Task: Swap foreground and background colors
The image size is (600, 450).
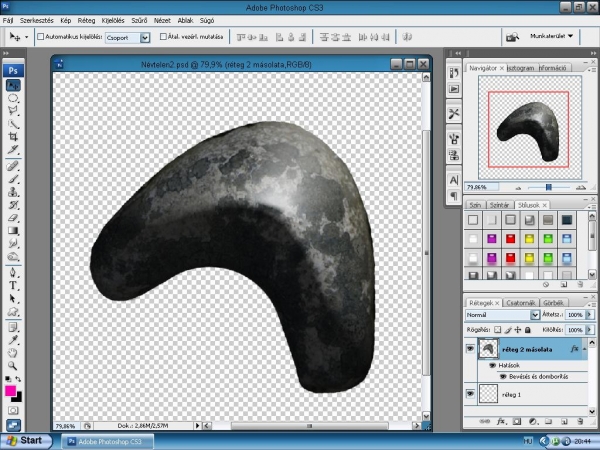Action: tap(18, 379)
